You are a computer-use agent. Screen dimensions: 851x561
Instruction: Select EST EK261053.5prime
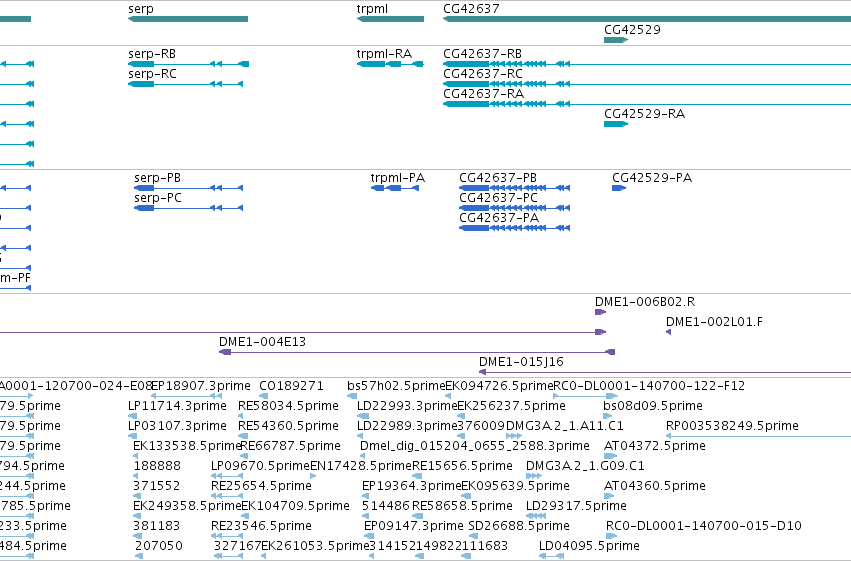pyautogui.click(x=315, y=546)
